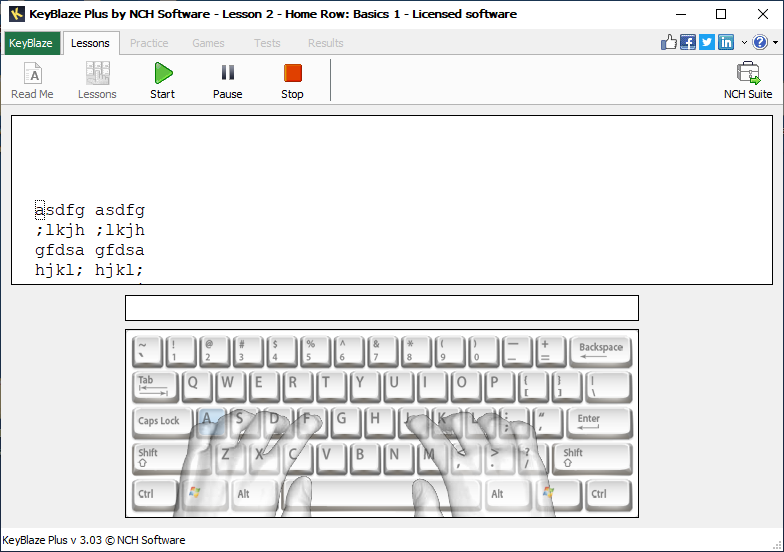This screenshot has height=552, width=784.
Task: Open the KeyBlaze green menu tab
Action: point(30,43)
